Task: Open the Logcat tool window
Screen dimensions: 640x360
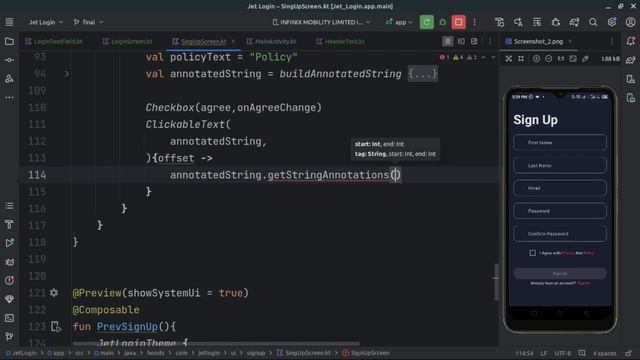Action: pyautogui.click(x=9, y=262)
